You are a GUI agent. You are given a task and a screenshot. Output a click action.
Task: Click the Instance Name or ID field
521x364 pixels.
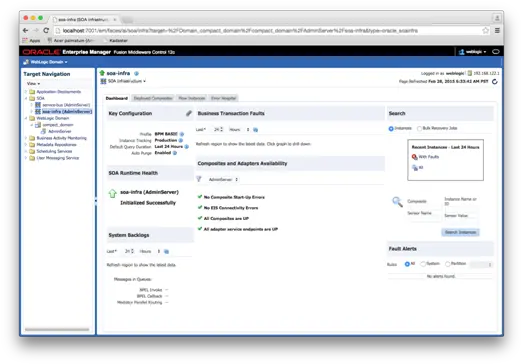click(x=460, y=210)
